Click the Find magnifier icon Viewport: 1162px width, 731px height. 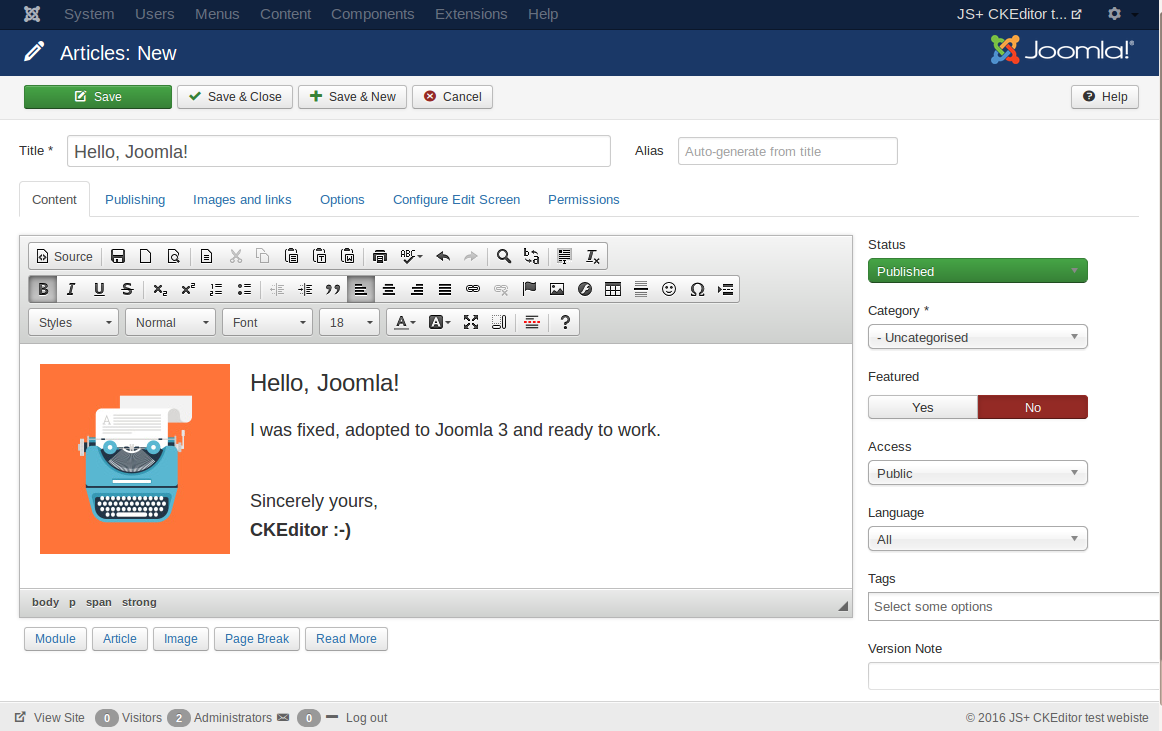click(x=504, y=257)
